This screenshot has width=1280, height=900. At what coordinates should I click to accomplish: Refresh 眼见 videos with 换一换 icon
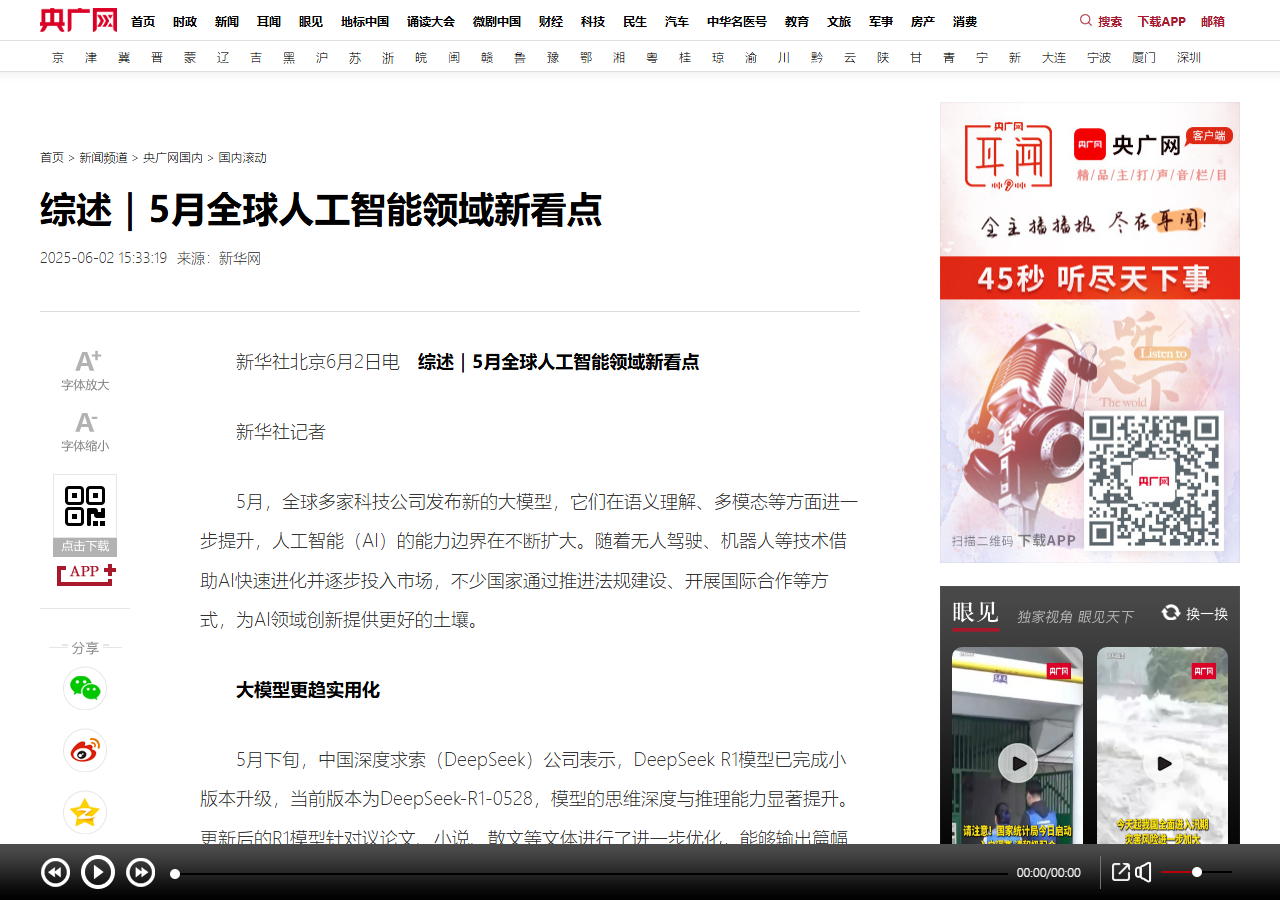point(1171,612)
